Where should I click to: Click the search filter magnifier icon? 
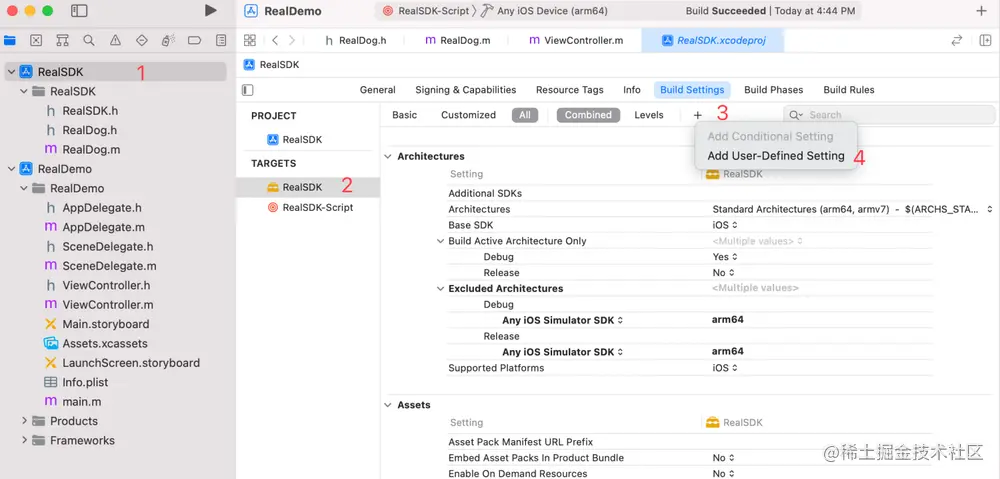(796, 115)
